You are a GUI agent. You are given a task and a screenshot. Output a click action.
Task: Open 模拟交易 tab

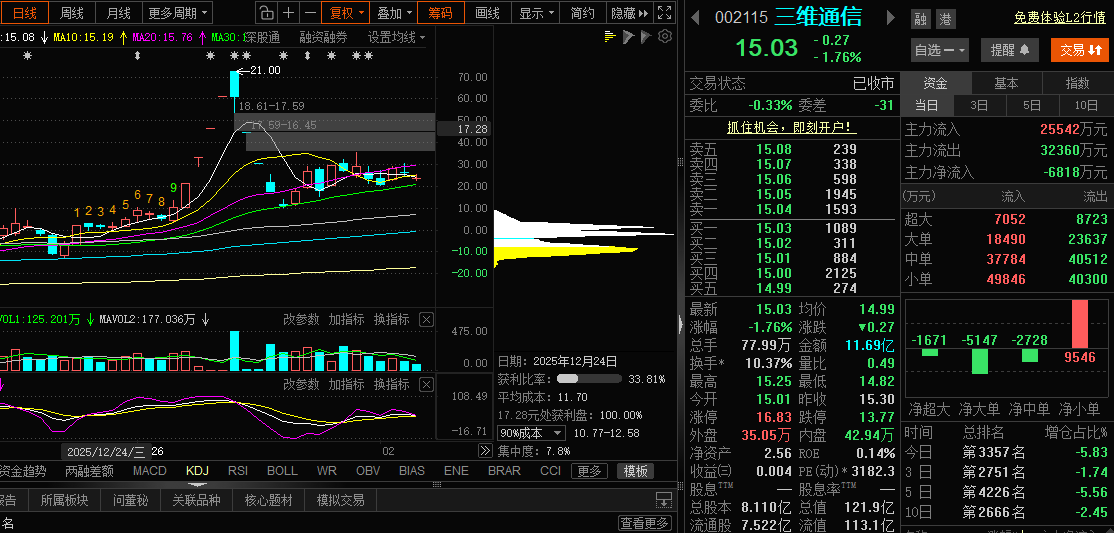pyautogui.click(x=341, y=500)
